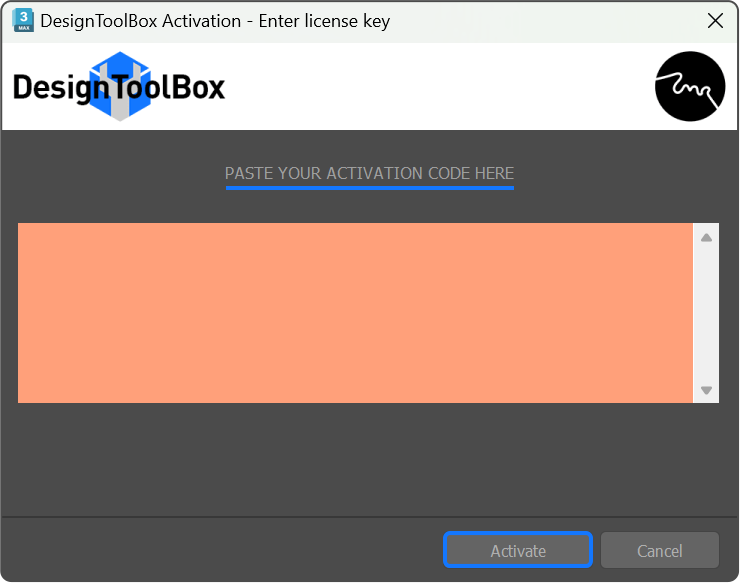The image size is (740, 583).
Task: Cancel the activation dialog
Action: 659,550
